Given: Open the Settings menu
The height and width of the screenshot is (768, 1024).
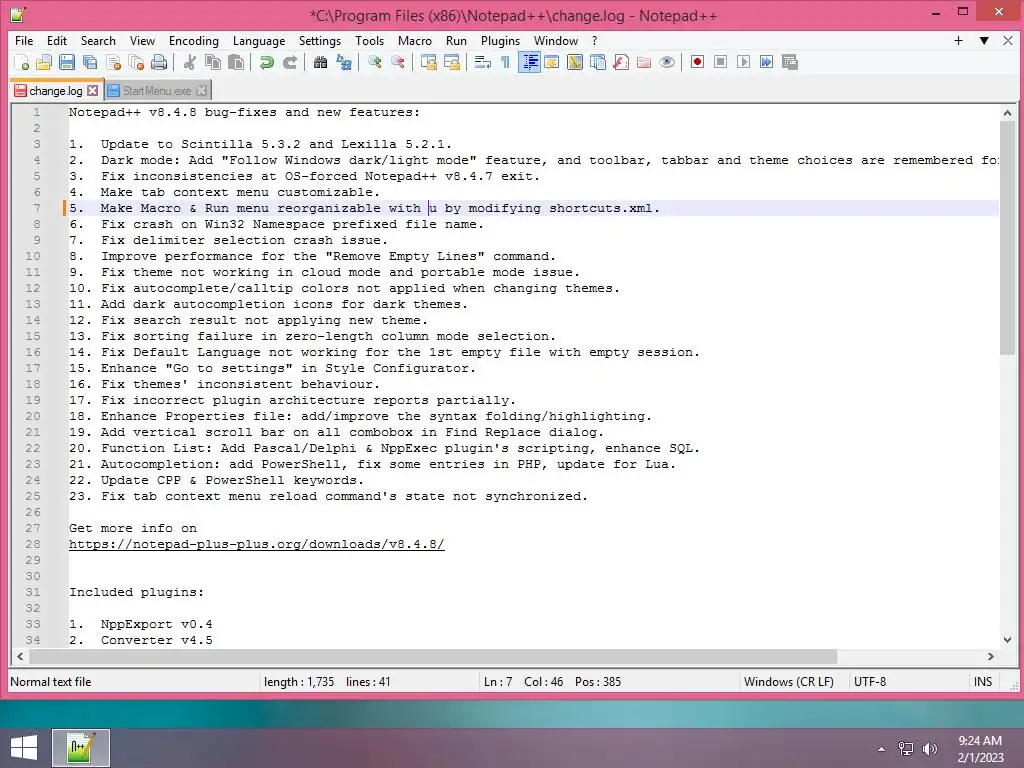Looking at the screenshot, I should (320, 40).
